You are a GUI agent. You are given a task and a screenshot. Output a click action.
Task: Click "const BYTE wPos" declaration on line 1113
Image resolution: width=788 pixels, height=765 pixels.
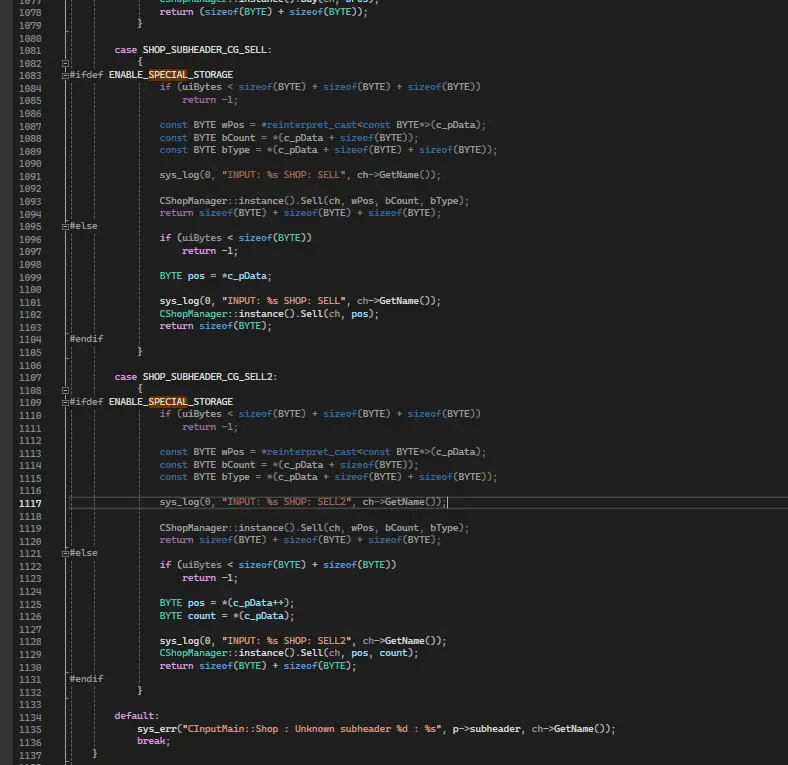323,452
